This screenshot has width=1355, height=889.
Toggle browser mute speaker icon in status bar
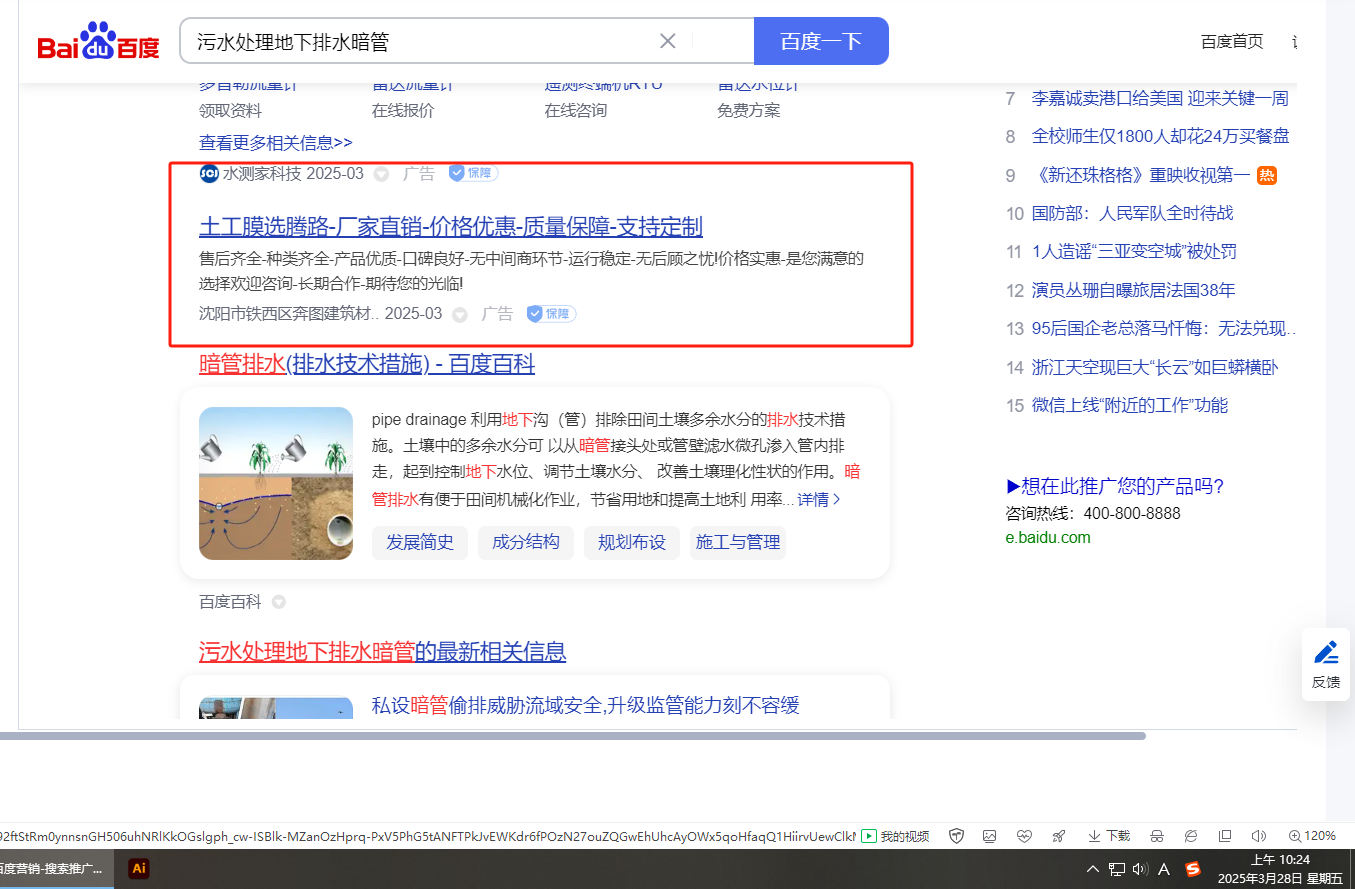pos(1258,836)
